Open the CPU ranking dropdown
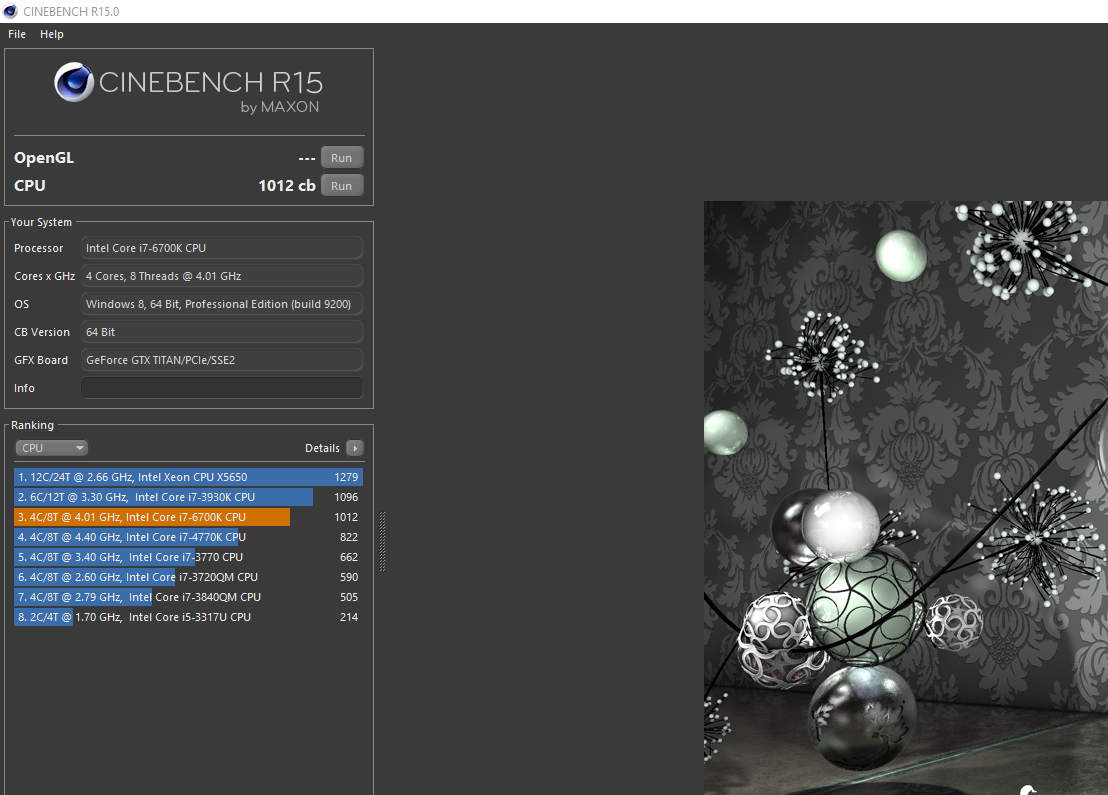This screenshot has height=795, width=1108. point(52,448)
